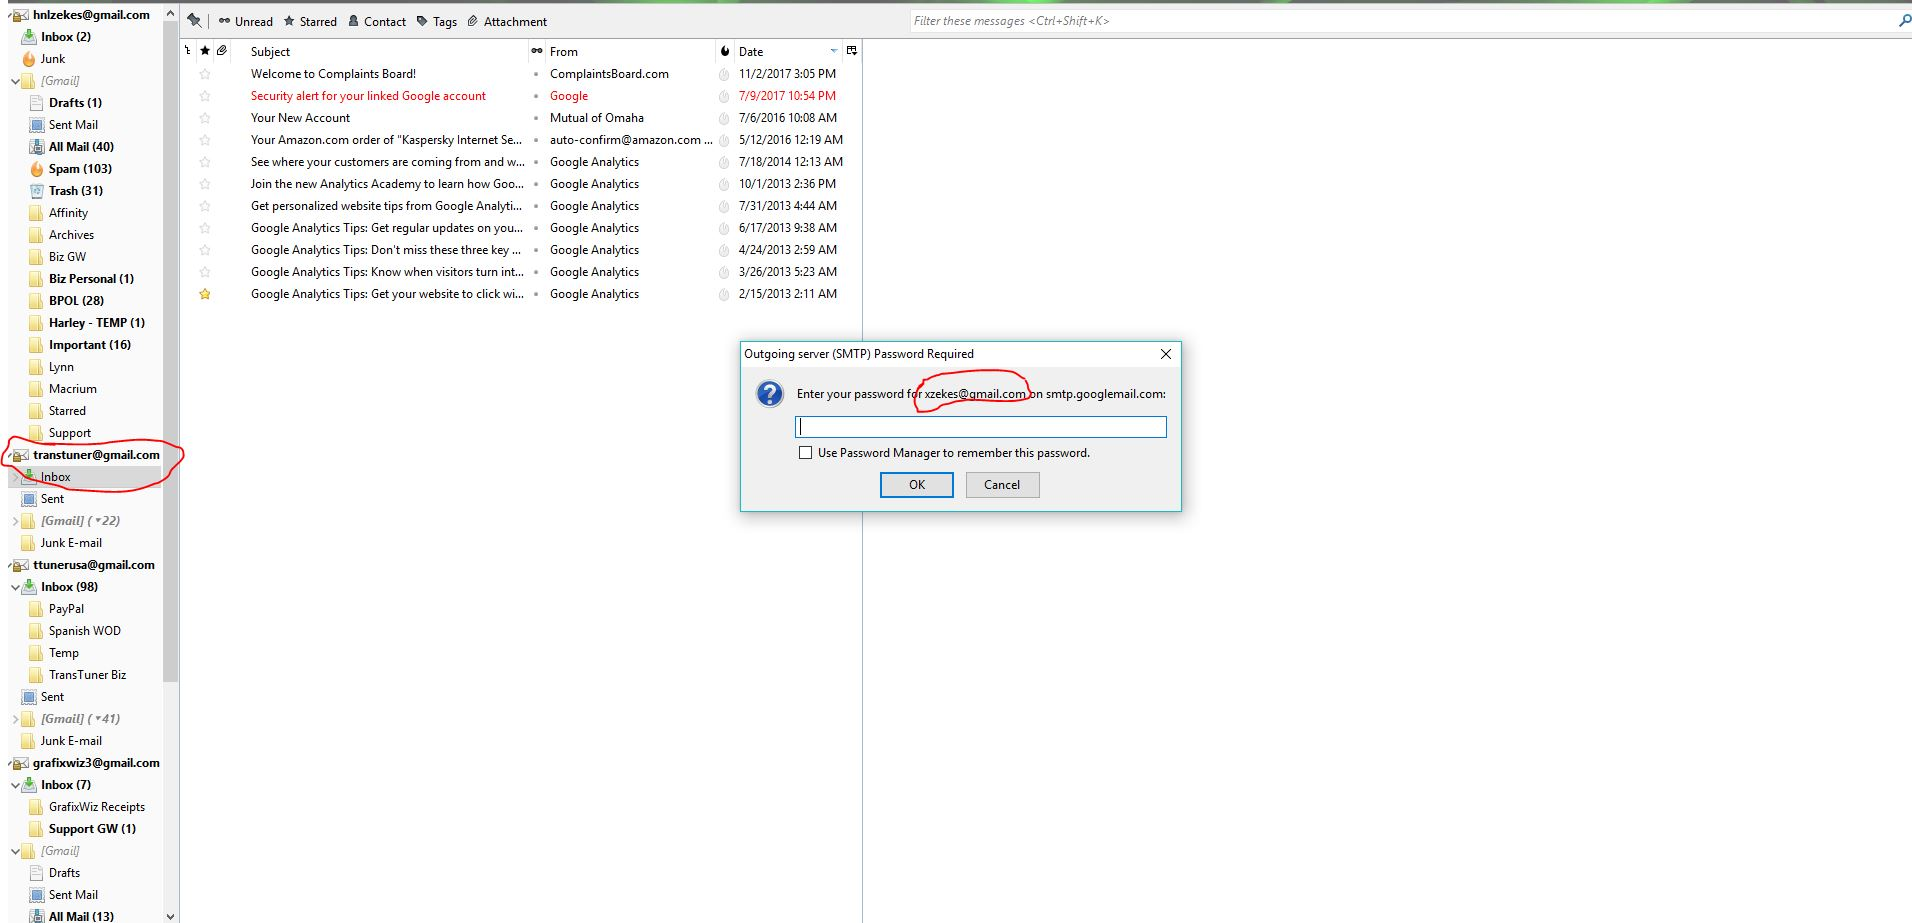Collapse the Inbox (7) folder
Image resolution: width=1912 pixels, height=923 pixels.
(15, 785)
